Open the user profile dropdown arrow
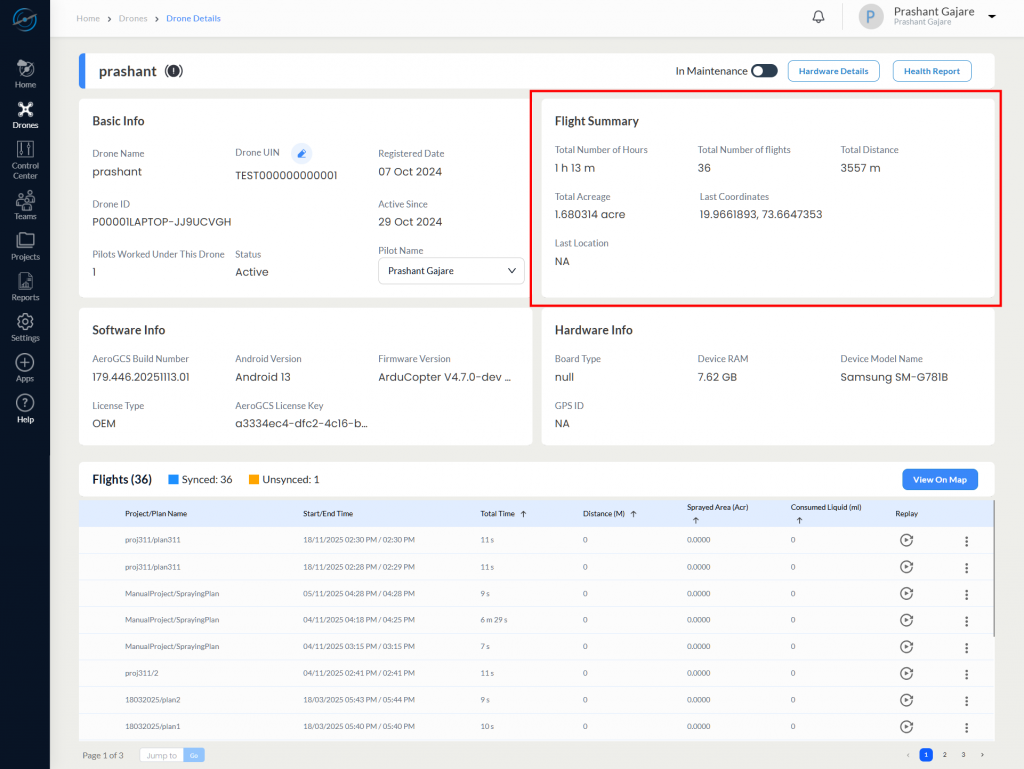This screenshot has height=769, width=1024. [x=992, y=17]
